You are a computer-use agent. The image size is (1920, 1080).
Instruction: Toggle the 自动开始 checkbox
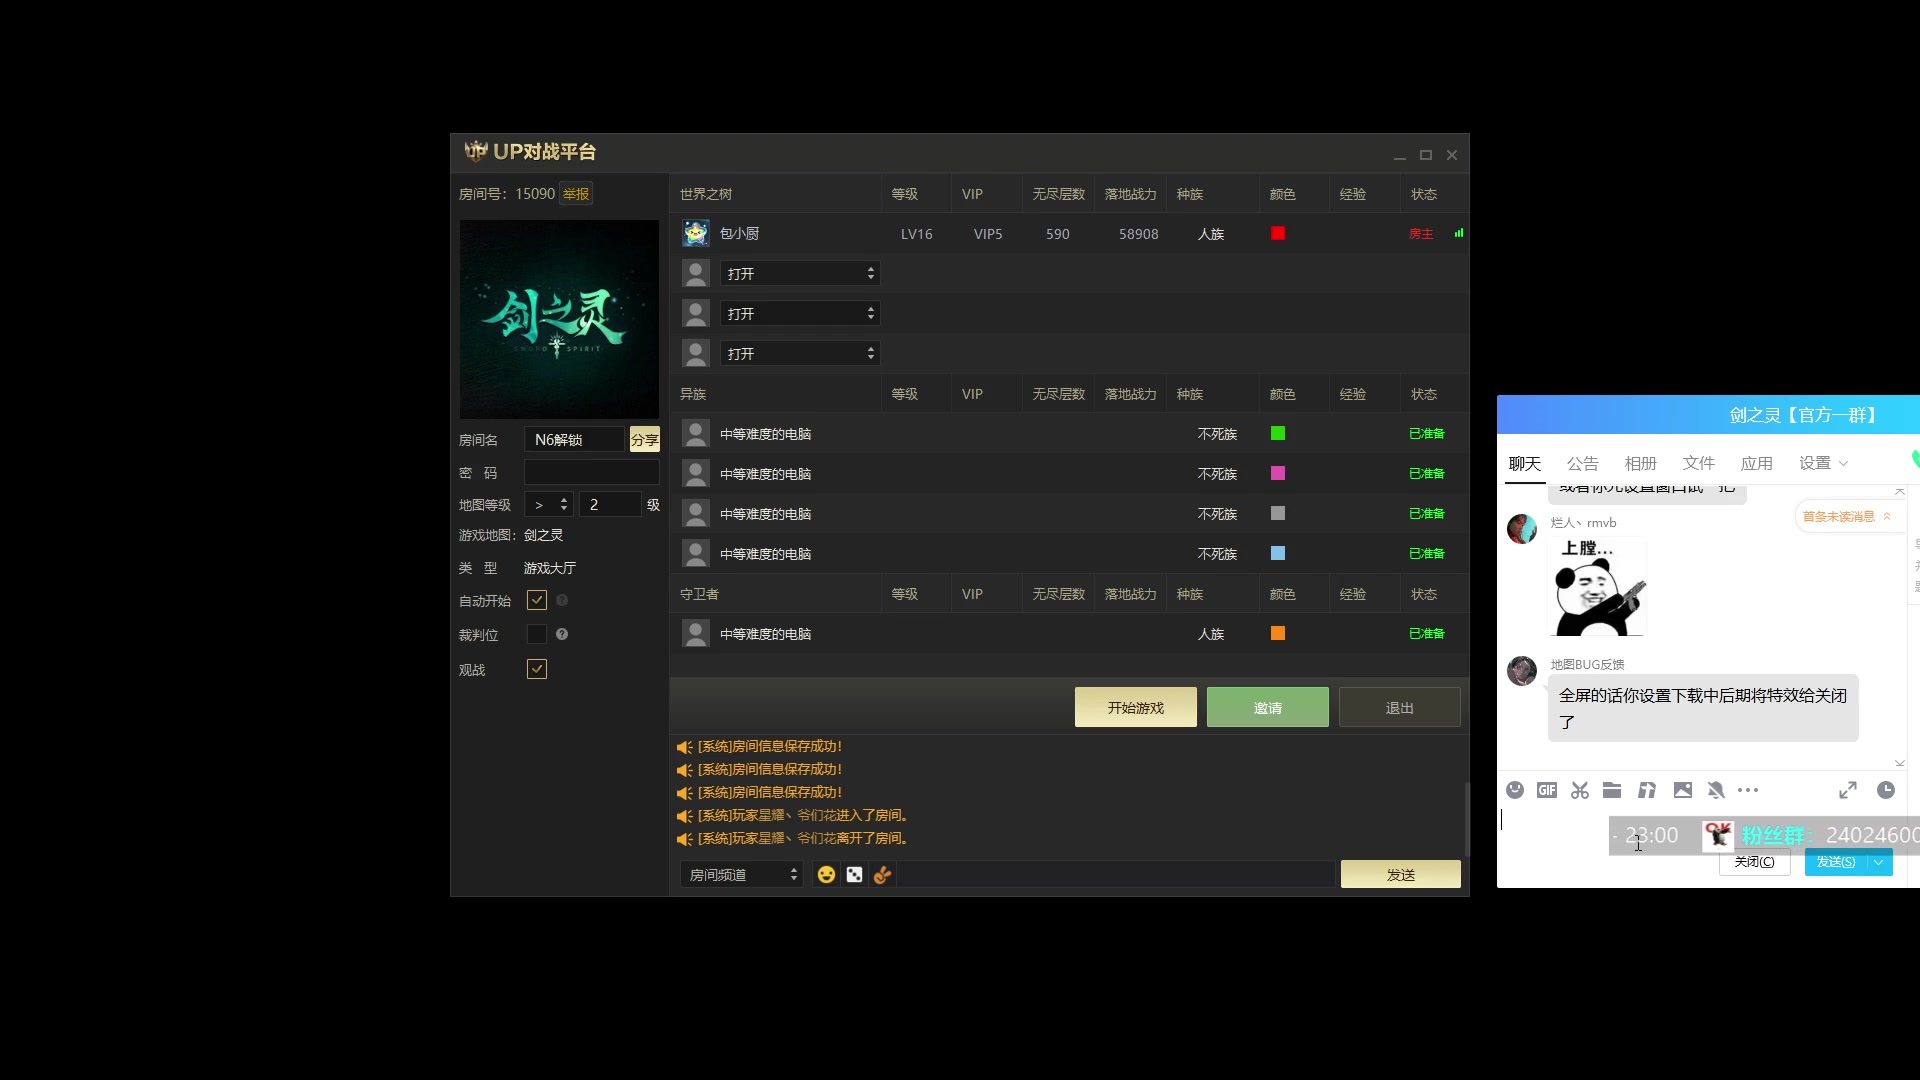[537, 600]
